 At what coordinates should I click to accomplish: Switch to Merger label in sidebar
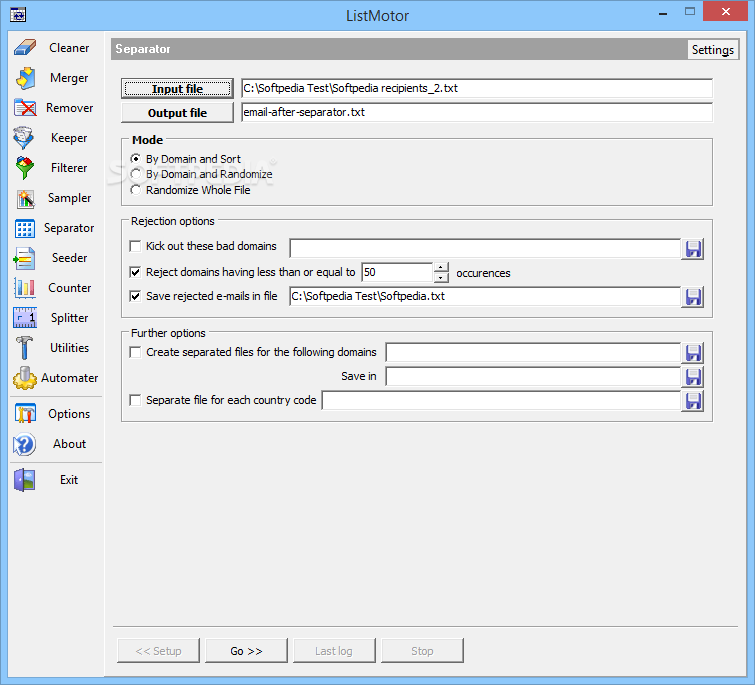pyautogui.click(x=69, y=78)
